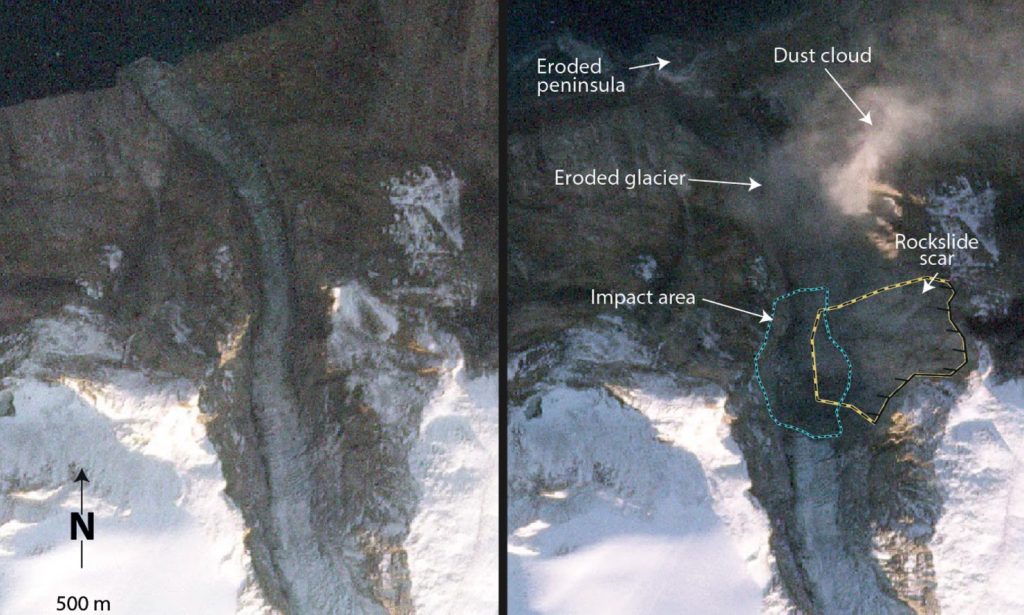This screenshot has width=1024, height=615.
Task: Select the Eroded glacier text label
Action: (x=620, y=178)
